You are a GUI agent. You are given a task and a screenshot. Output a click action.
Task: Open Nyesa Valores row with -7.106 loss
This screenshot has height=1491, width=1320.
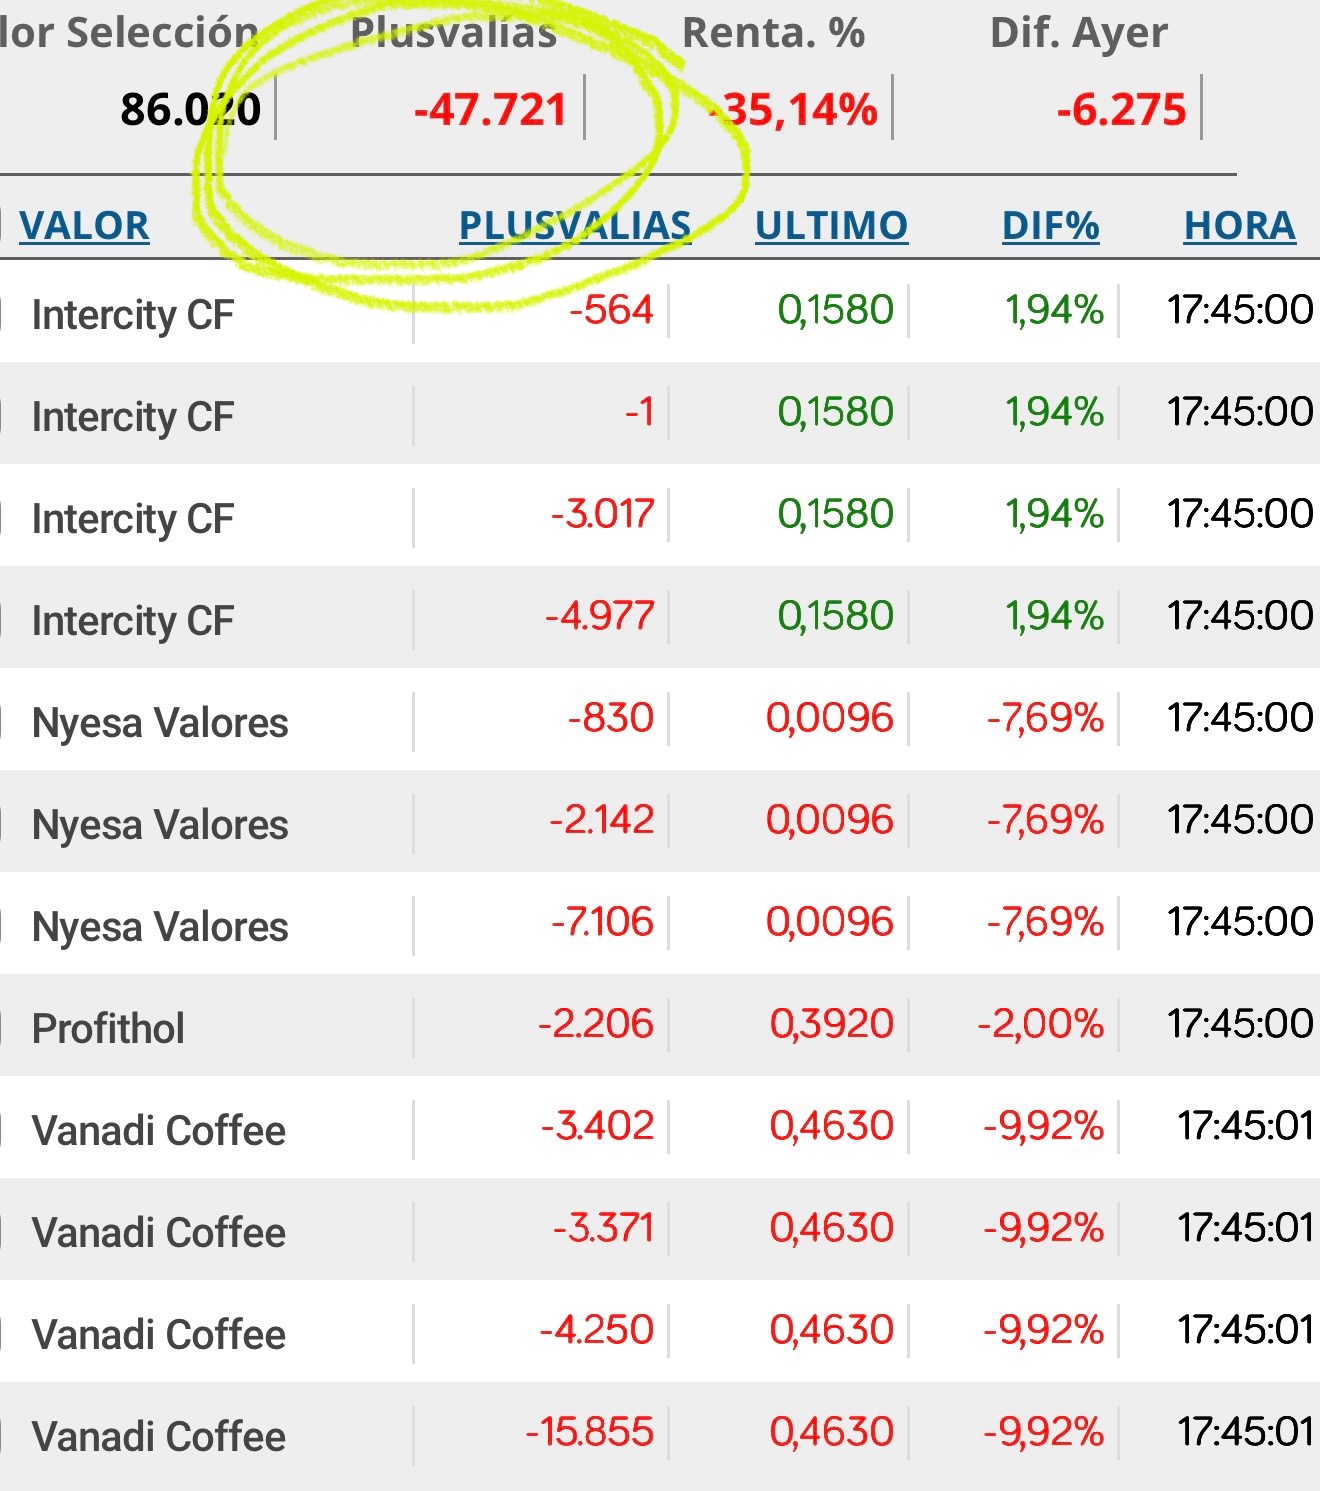(x=660, y=923)
